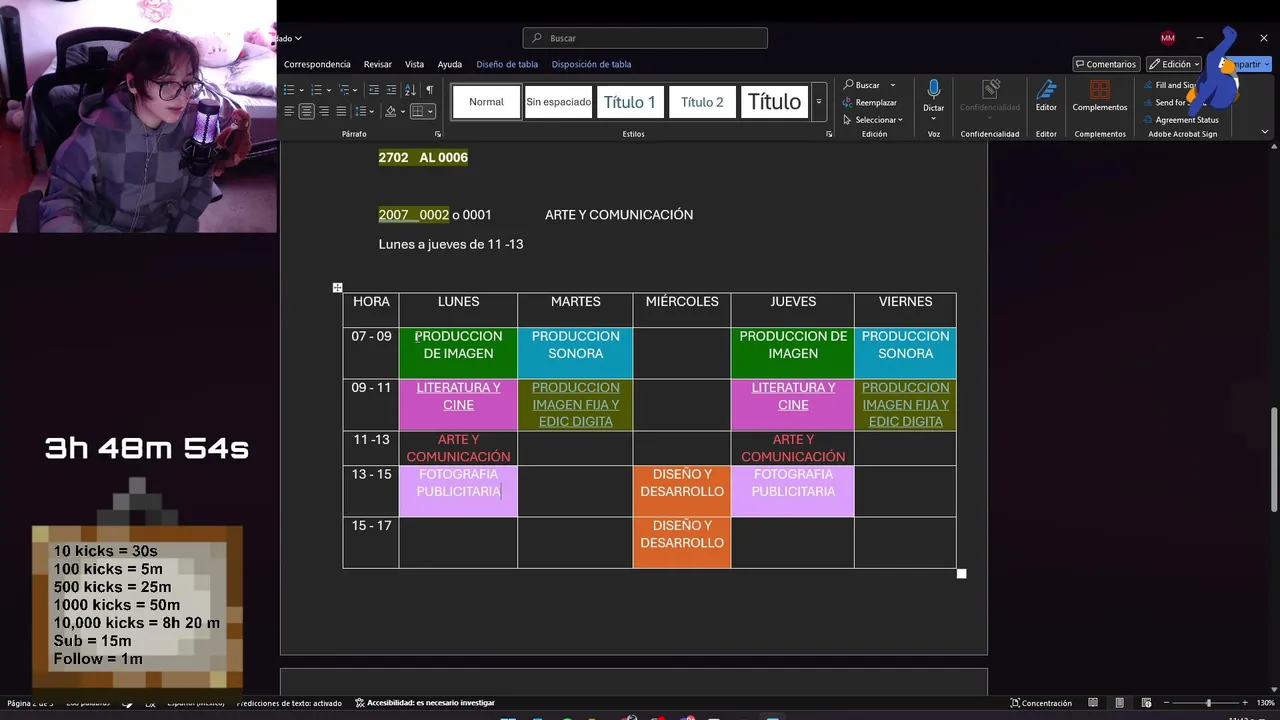
Task: Open Complementos add-ins
Action: coord(1100,96)
